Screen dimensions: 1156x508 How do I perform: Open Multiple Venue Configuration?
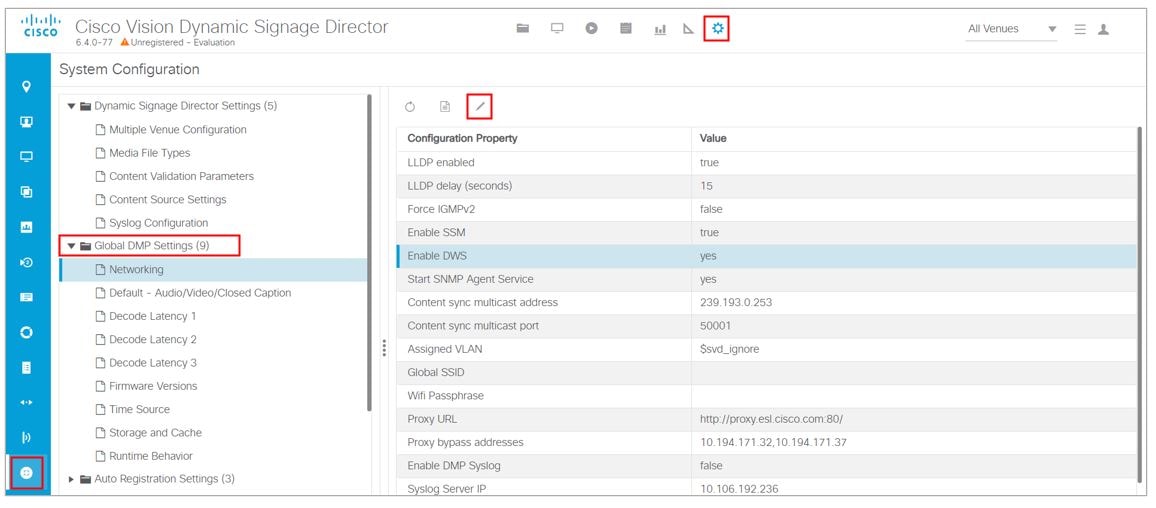(178, 130)
